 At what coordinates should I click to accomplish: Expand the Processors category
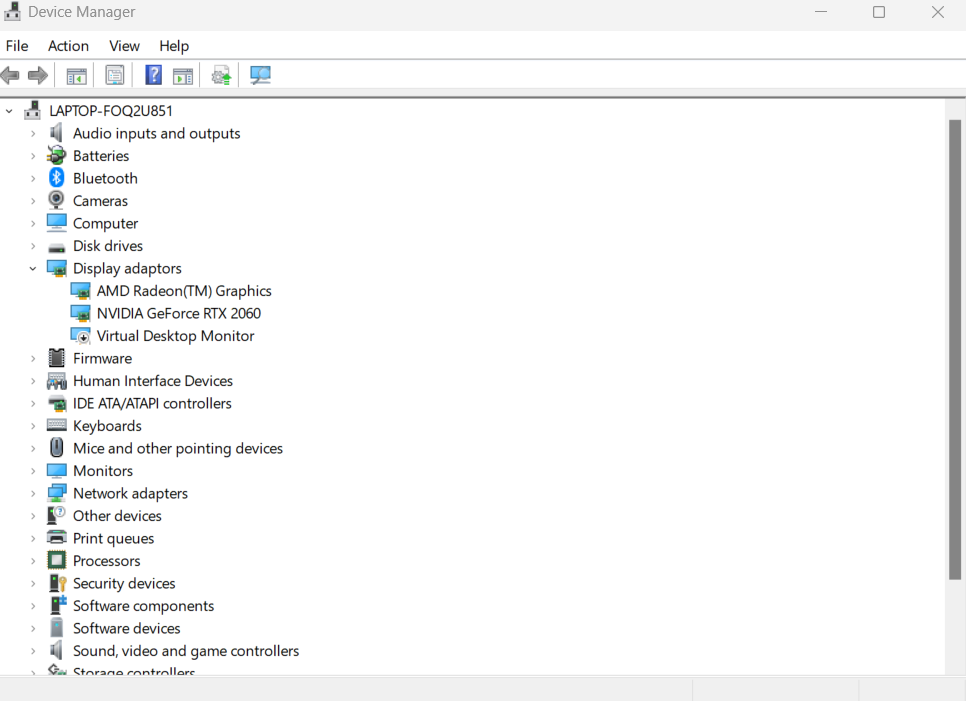[33, 561]
